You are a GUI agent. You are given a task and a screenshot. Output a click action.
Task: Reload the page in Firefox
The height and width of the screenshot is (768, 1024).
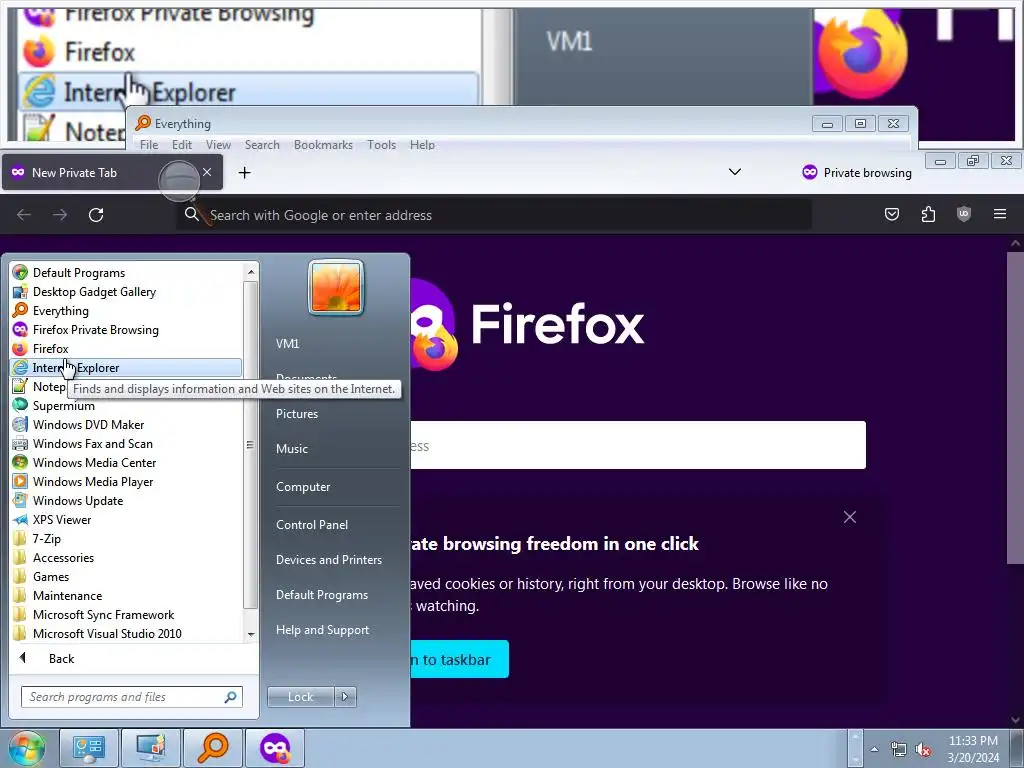(96, 215)
